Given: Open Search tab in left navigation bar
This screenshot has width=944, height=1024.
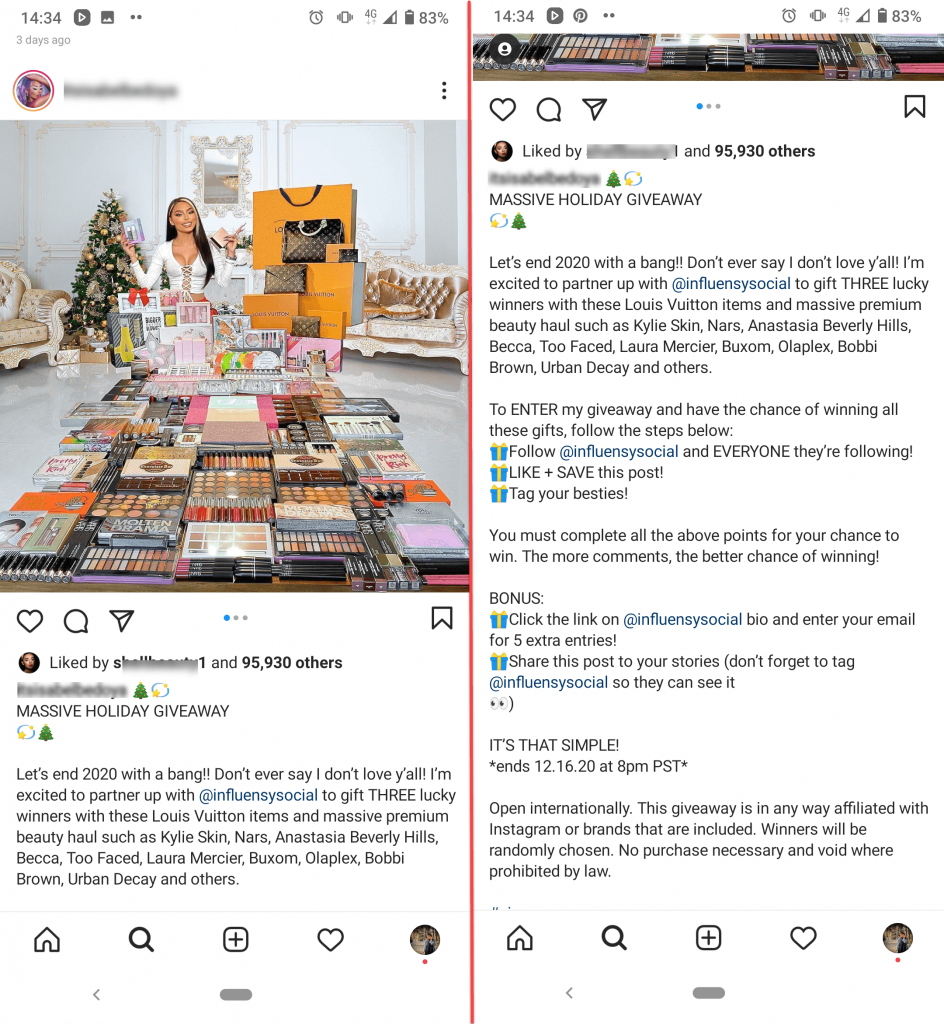Looking at the screenshot, I should [x=141, y=940].
